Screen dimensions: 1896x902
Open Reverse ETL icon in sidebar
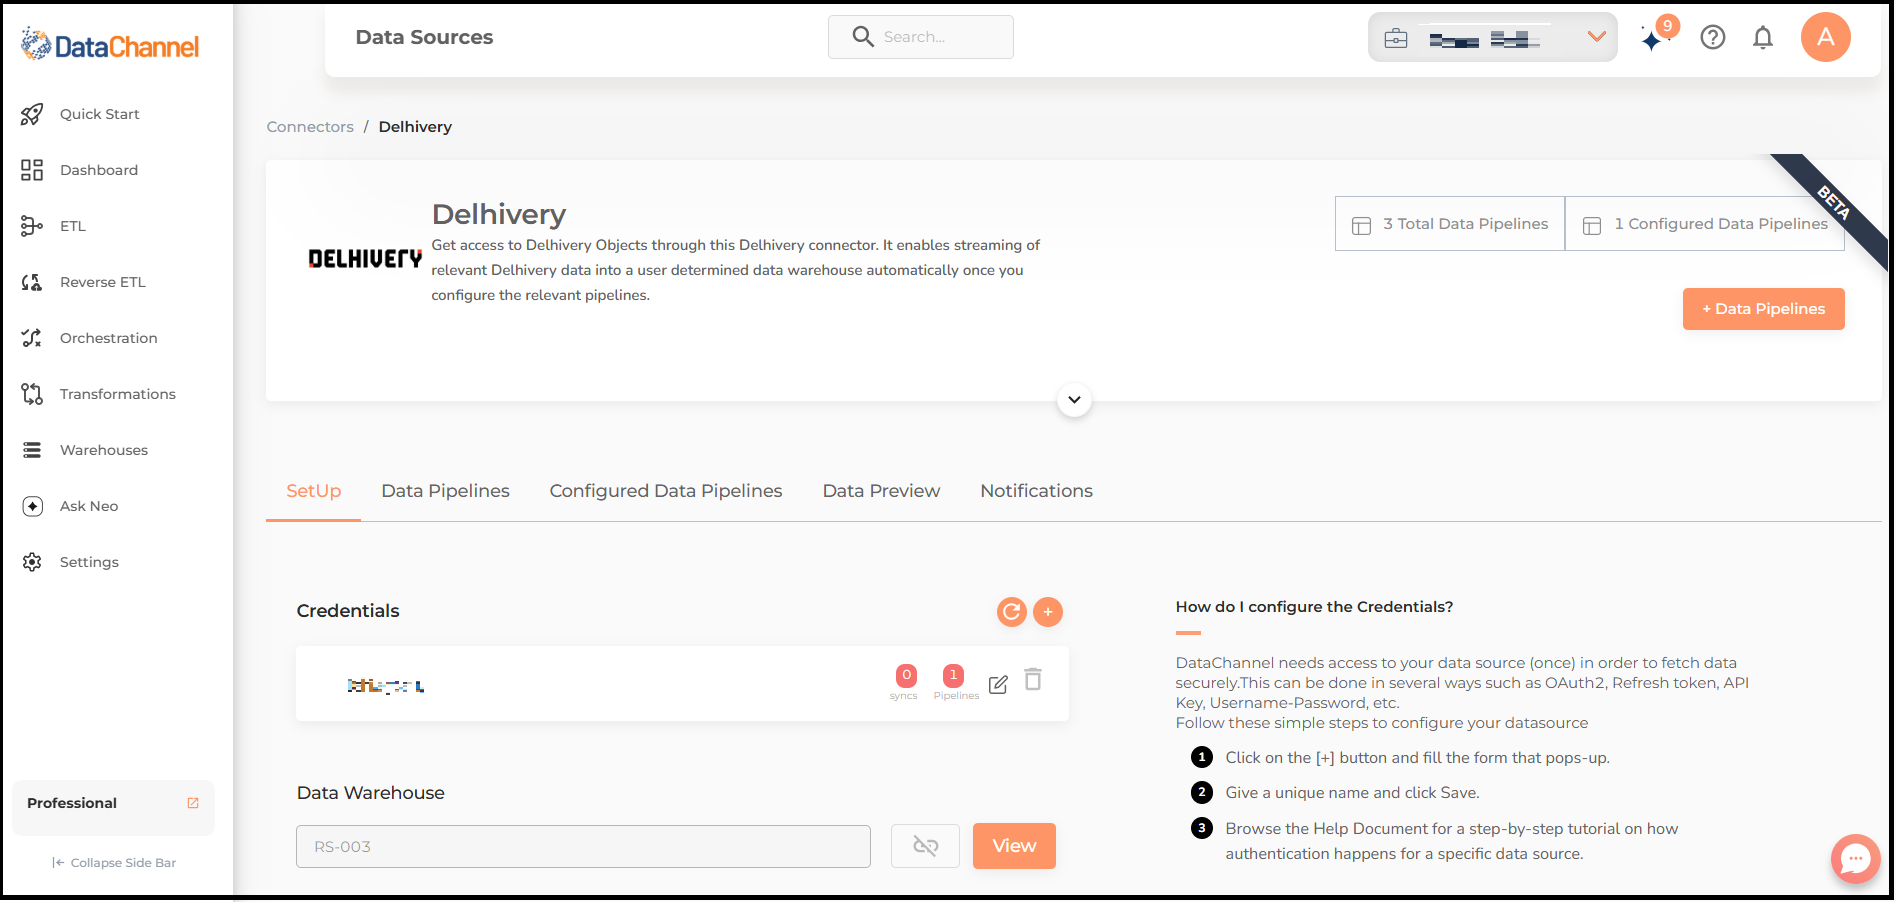pos(32,282)
